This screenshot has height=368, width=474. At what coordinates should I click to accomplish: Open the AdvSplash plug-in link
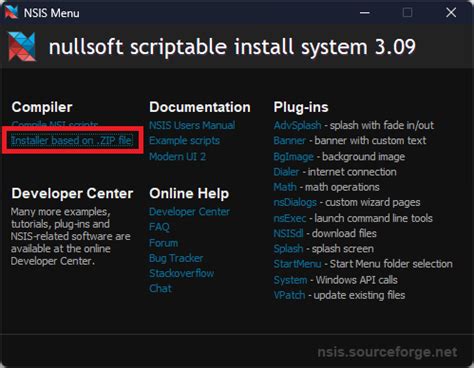297,125
